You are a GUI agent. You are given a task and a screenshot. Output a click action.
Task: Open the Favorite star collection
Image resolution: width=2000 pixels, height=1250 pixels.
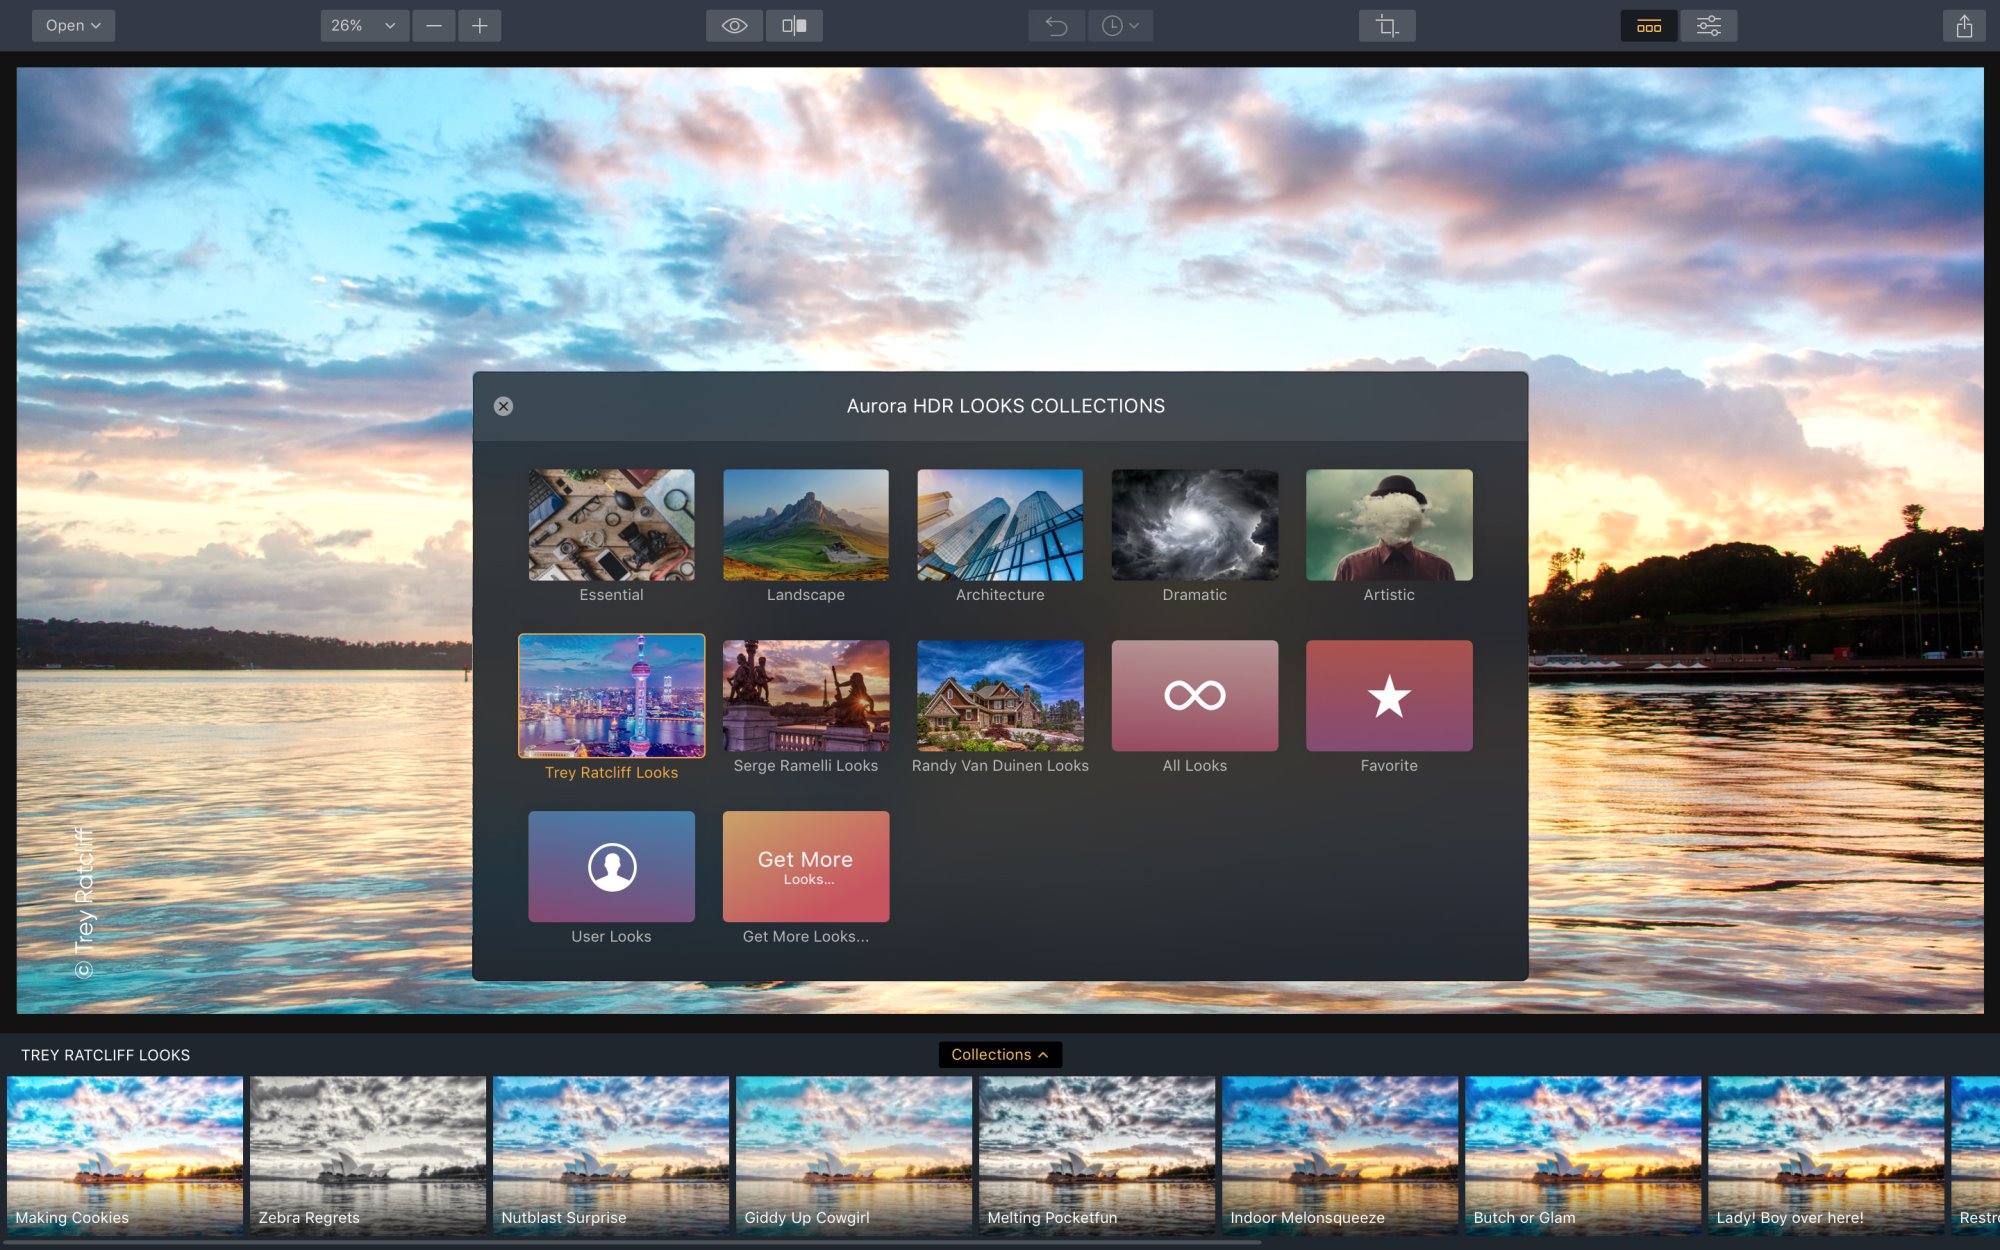pyautogui.click(x=1389, y=696)
